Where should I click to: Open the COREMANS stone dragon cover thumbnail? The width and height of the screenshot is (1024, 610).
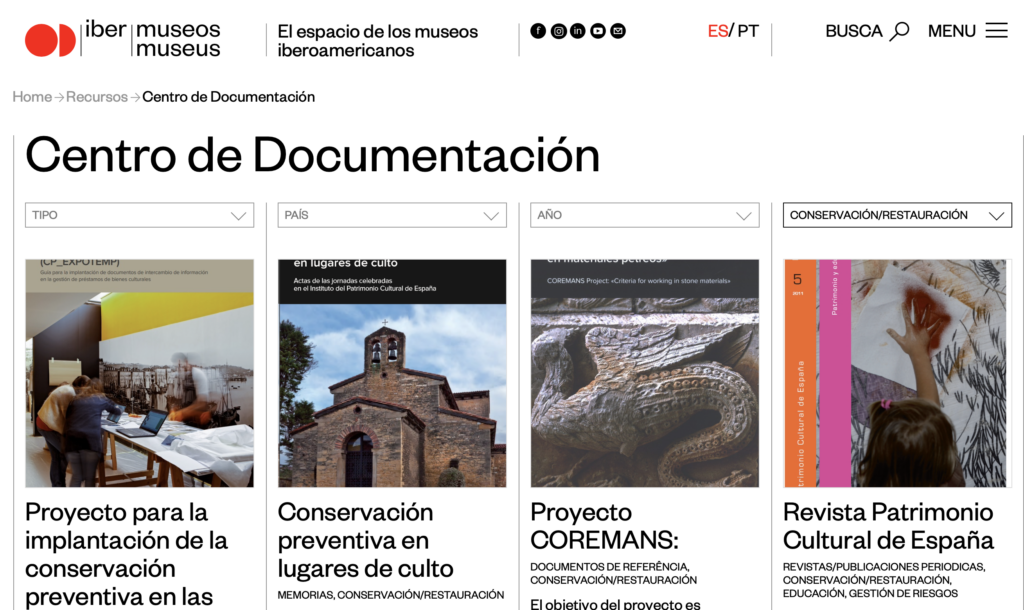pos(645,373)
